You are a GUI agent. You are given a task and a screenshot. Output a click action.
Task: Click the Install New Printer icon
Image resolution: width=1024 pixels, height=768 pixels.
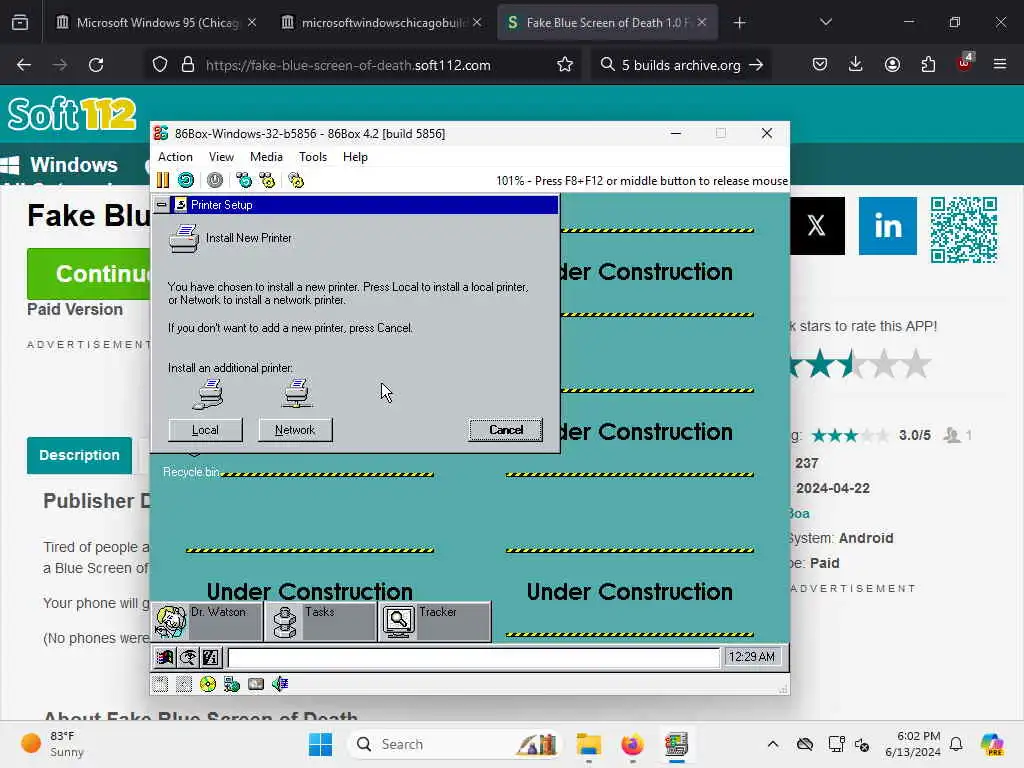tap(184, 238)
